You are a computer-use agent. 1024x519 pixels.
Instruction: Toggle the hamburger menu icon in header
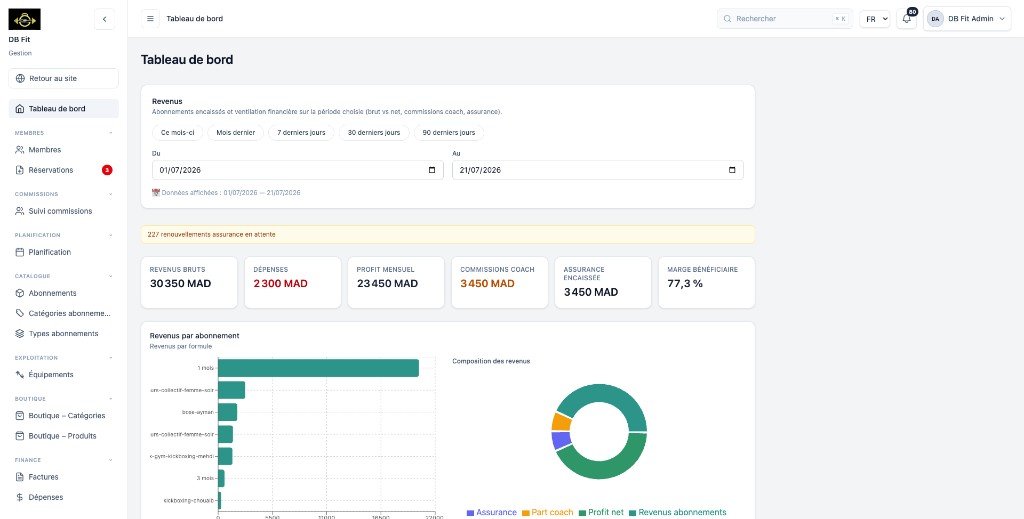150,19
